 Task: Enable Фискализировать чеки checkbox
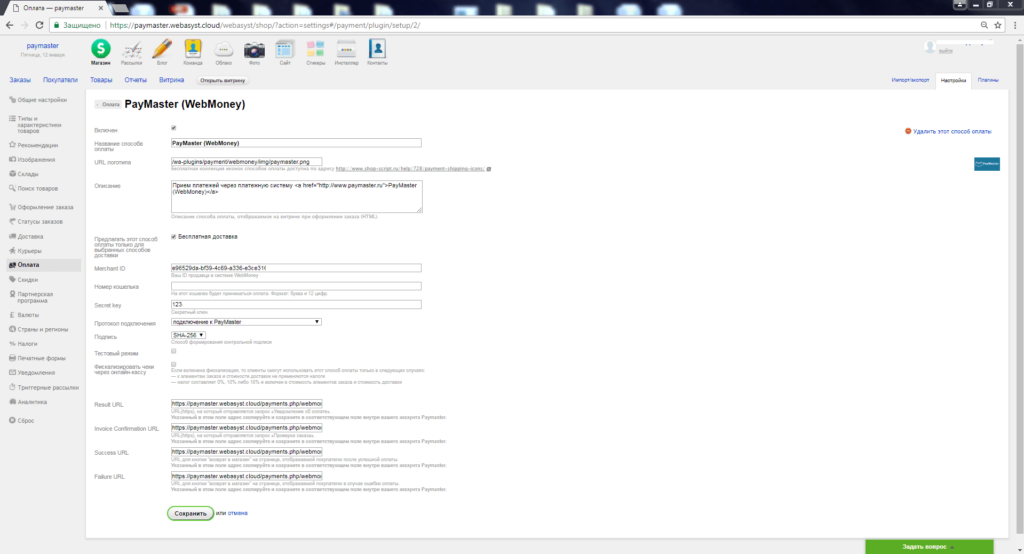174,365
